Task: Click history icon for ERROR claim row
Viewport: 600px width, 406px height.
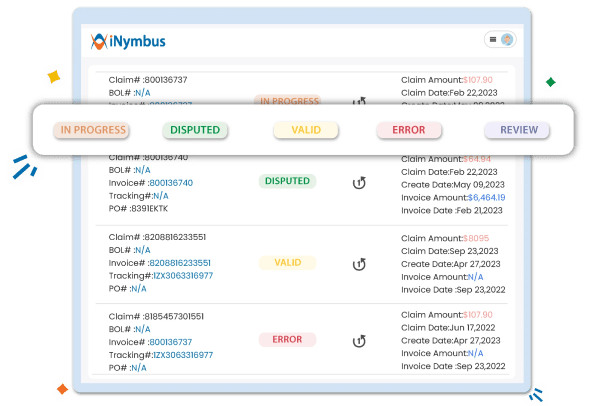Action: [359, 341]
